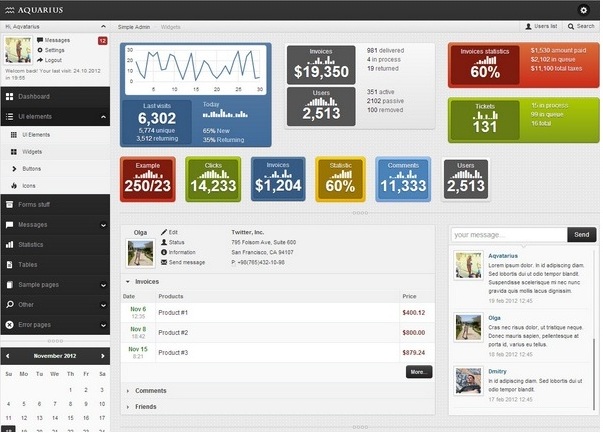Image resolution: width=603 pixels, height=433 pixels.
Task: Open Dashboard in sidebar menu
Action: [x=55, y=97]
